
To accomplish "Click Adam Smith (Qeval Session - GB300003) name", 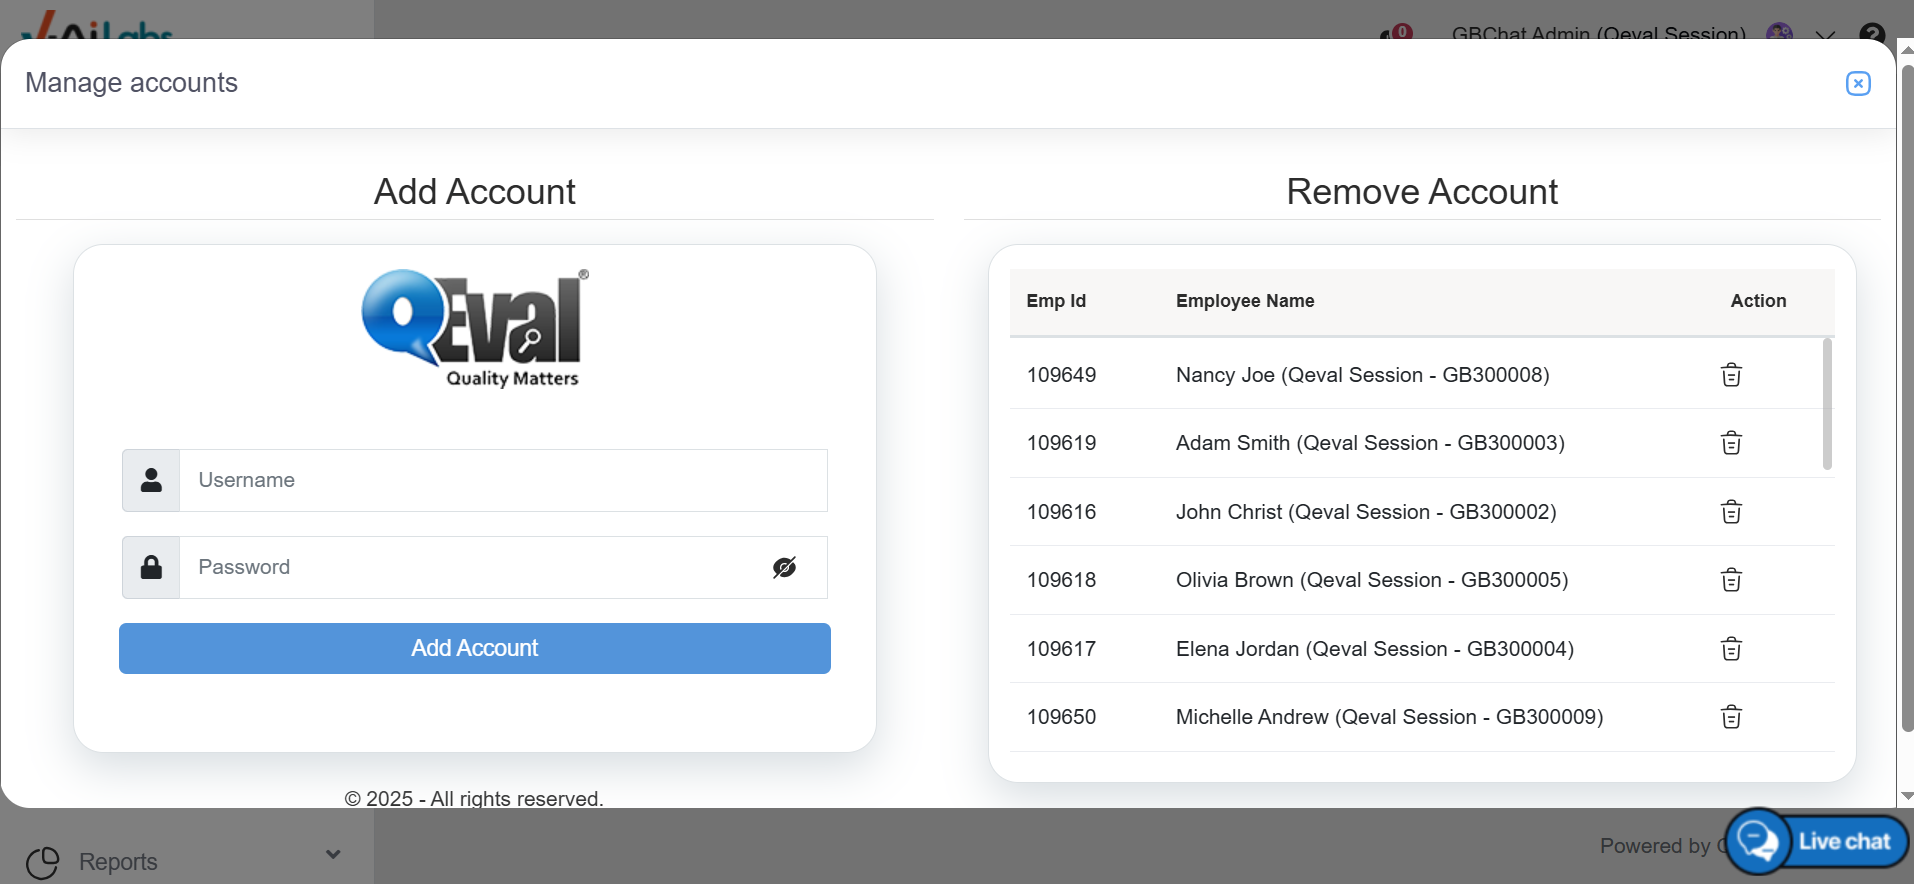I will (1370, 443).
